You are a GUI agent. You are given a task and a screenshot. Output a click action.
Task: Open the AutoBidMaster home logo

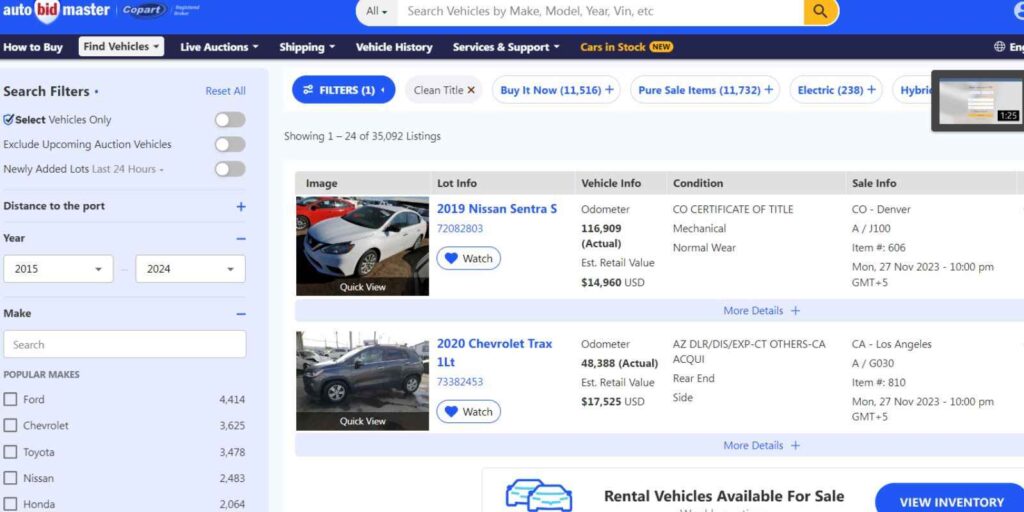[x=56, y=11]
